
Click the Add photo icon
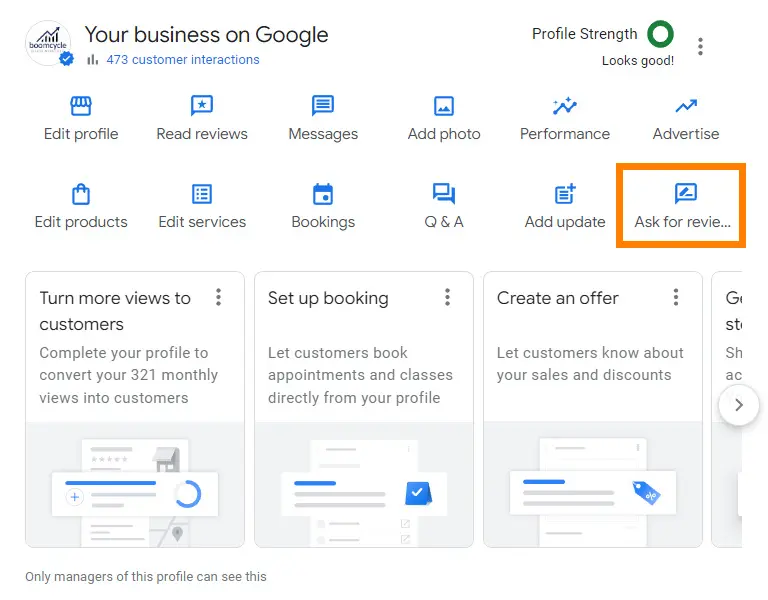click(x=444, y=105)
